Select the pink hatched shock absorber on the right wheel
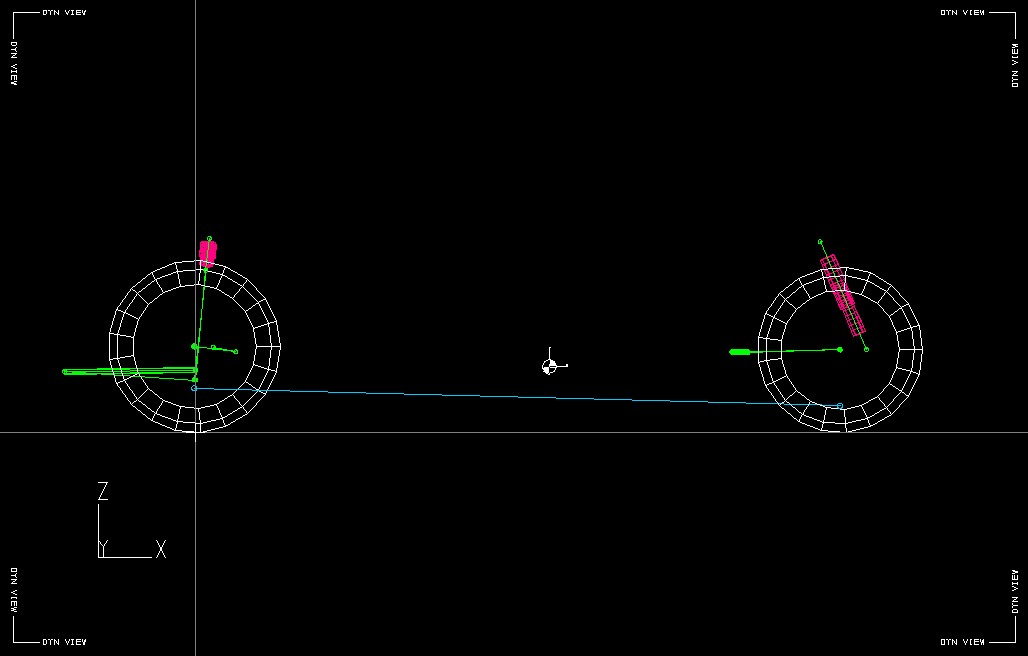 (x=843, y=294)
